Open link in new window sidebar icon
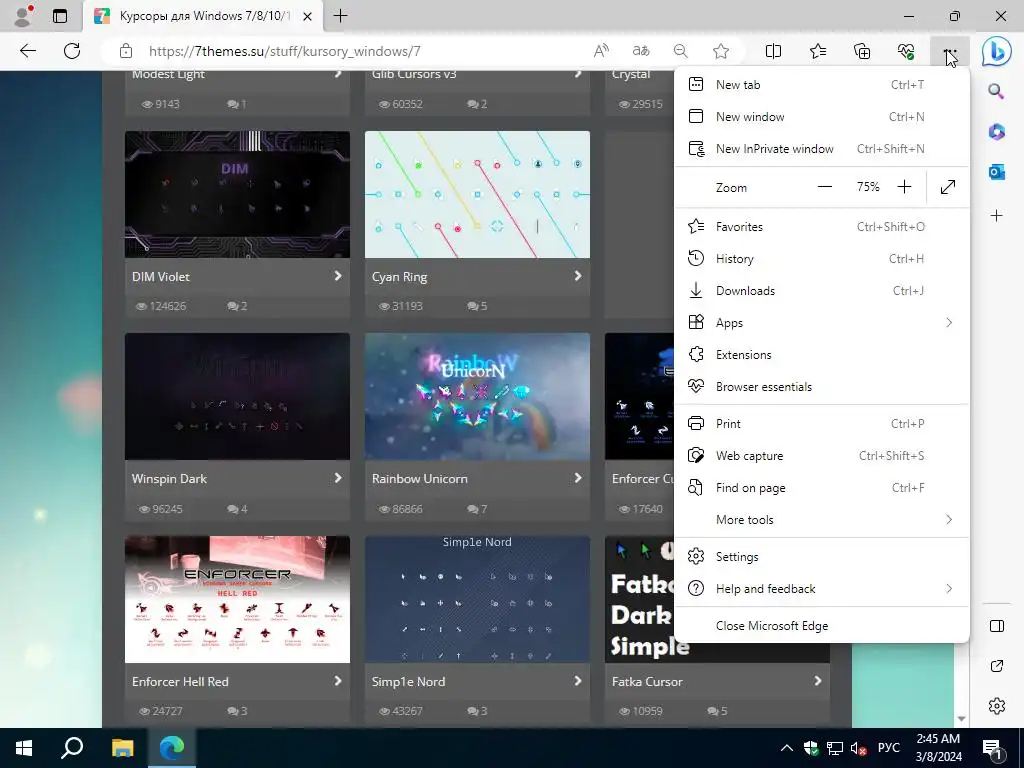The height and width of the screenshot is (768, 1024). click(997, 666)
